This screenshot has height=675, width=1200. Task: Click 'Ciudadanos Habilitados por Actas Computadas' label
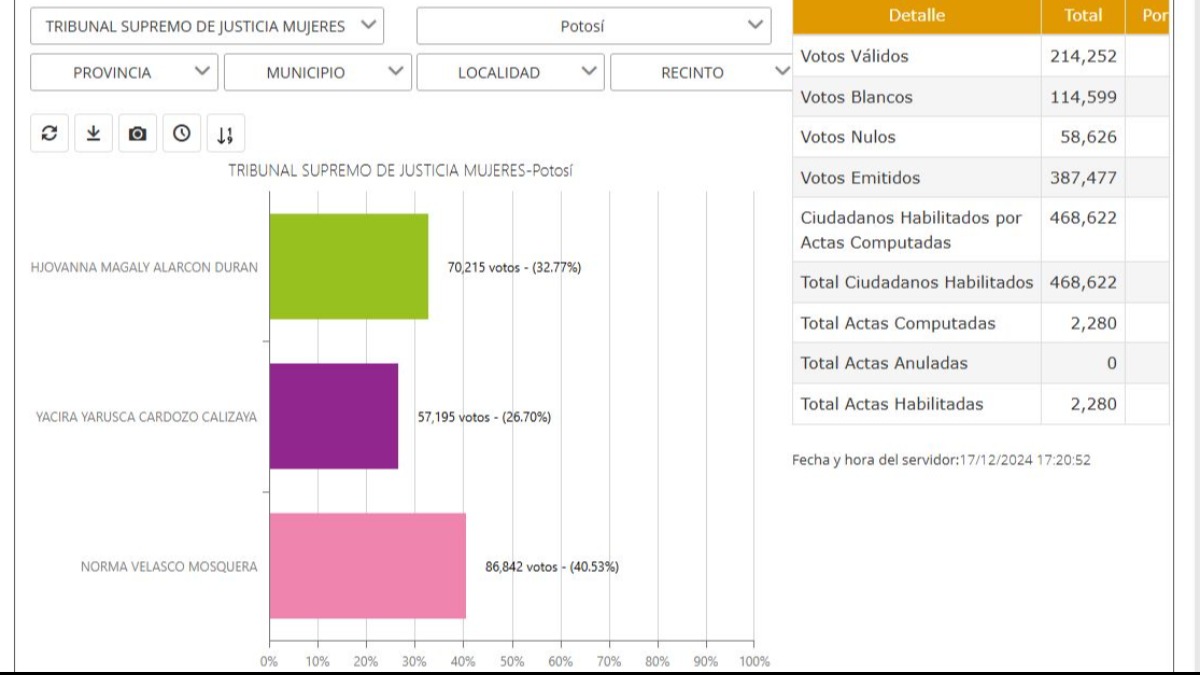[x=911, y=230]
